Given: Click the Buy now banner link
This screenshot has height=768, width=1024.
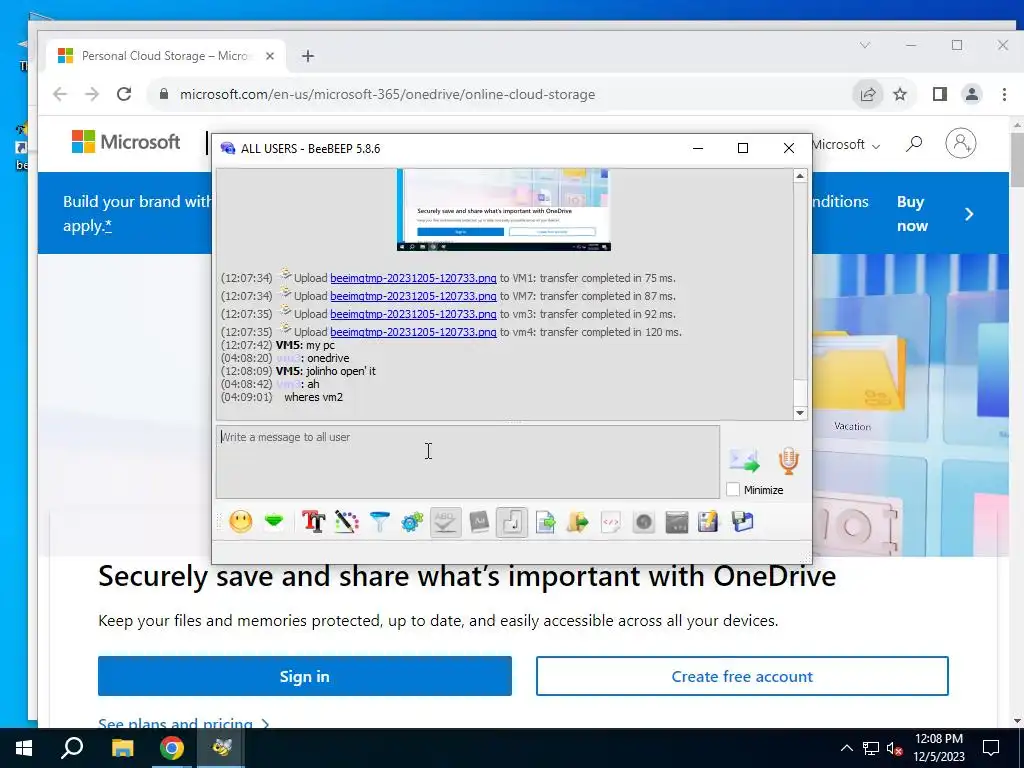Looking at the screenshot, I should point(912,214).
